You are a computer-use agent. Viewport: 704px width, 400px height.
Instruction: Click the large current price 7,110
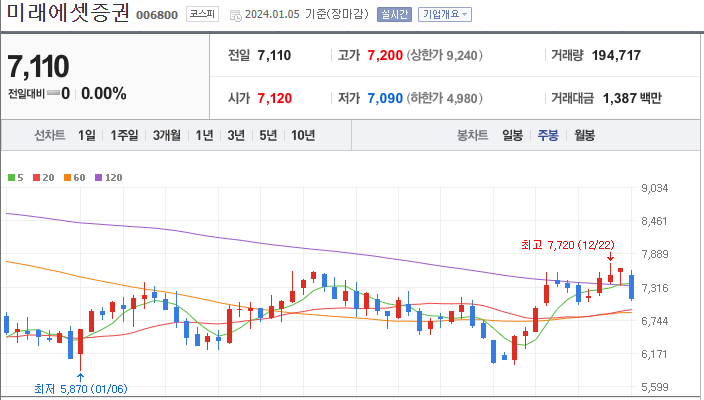(38, 66)
